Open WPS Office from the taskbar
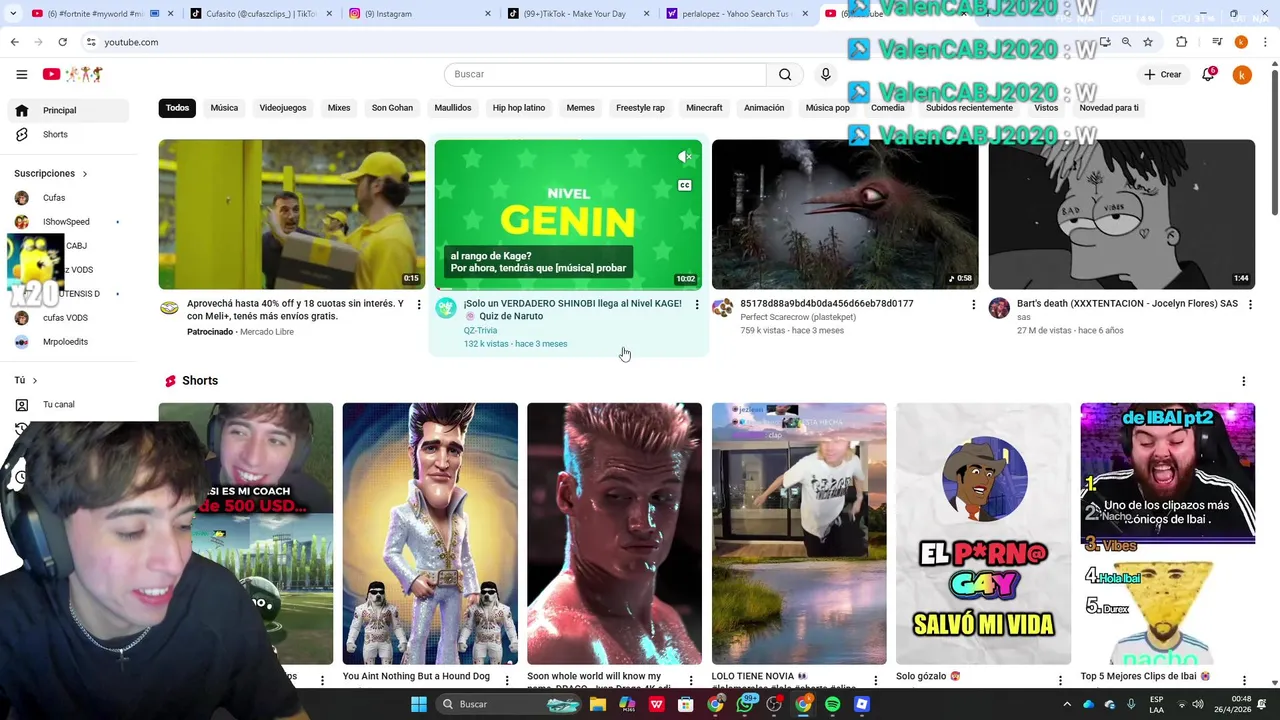The height and width of the screenshot is (720, 1280). point(657,704)
